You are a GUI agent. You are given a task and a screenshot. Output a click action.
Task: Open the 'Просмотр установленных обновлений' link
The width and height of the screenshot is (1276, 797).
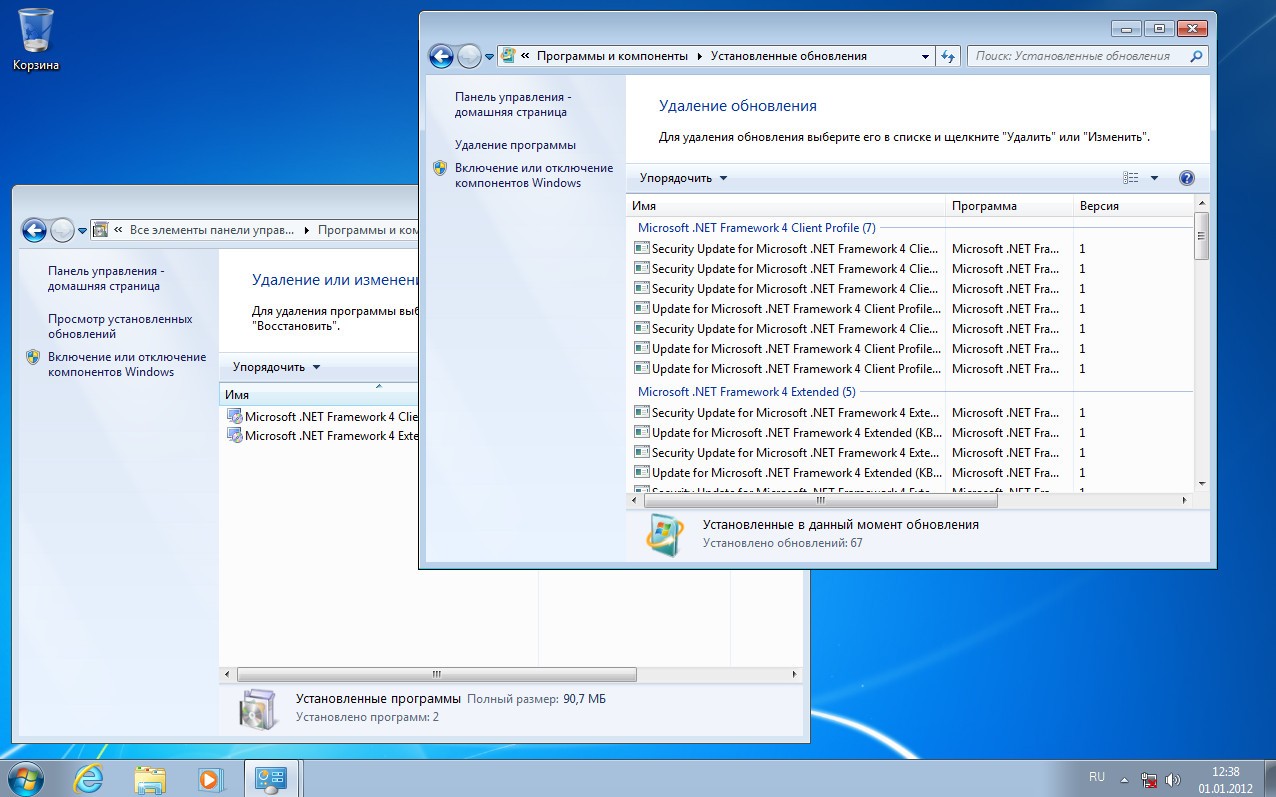[x=120, y=326]
